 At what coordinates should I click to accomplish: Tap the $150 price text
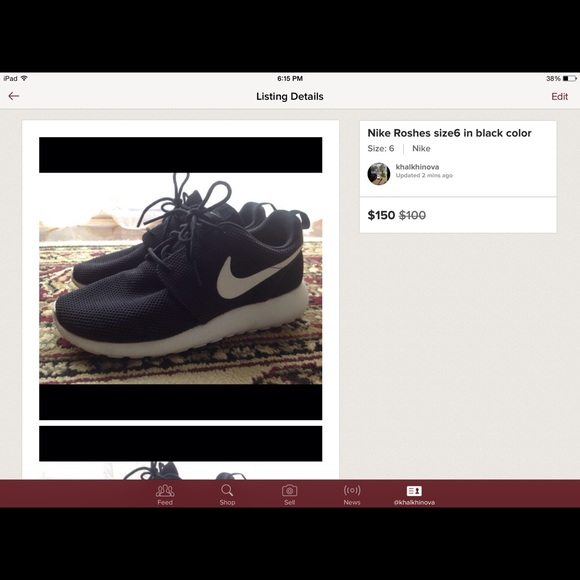(x=381, y=215)
